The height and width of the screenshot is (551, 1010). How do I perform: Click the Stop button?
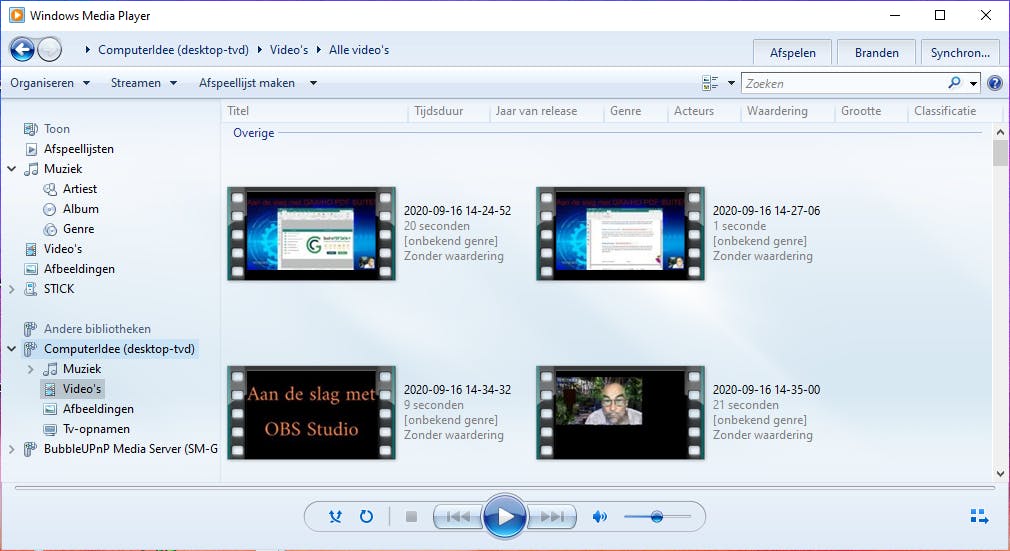[x=412, y=516]
